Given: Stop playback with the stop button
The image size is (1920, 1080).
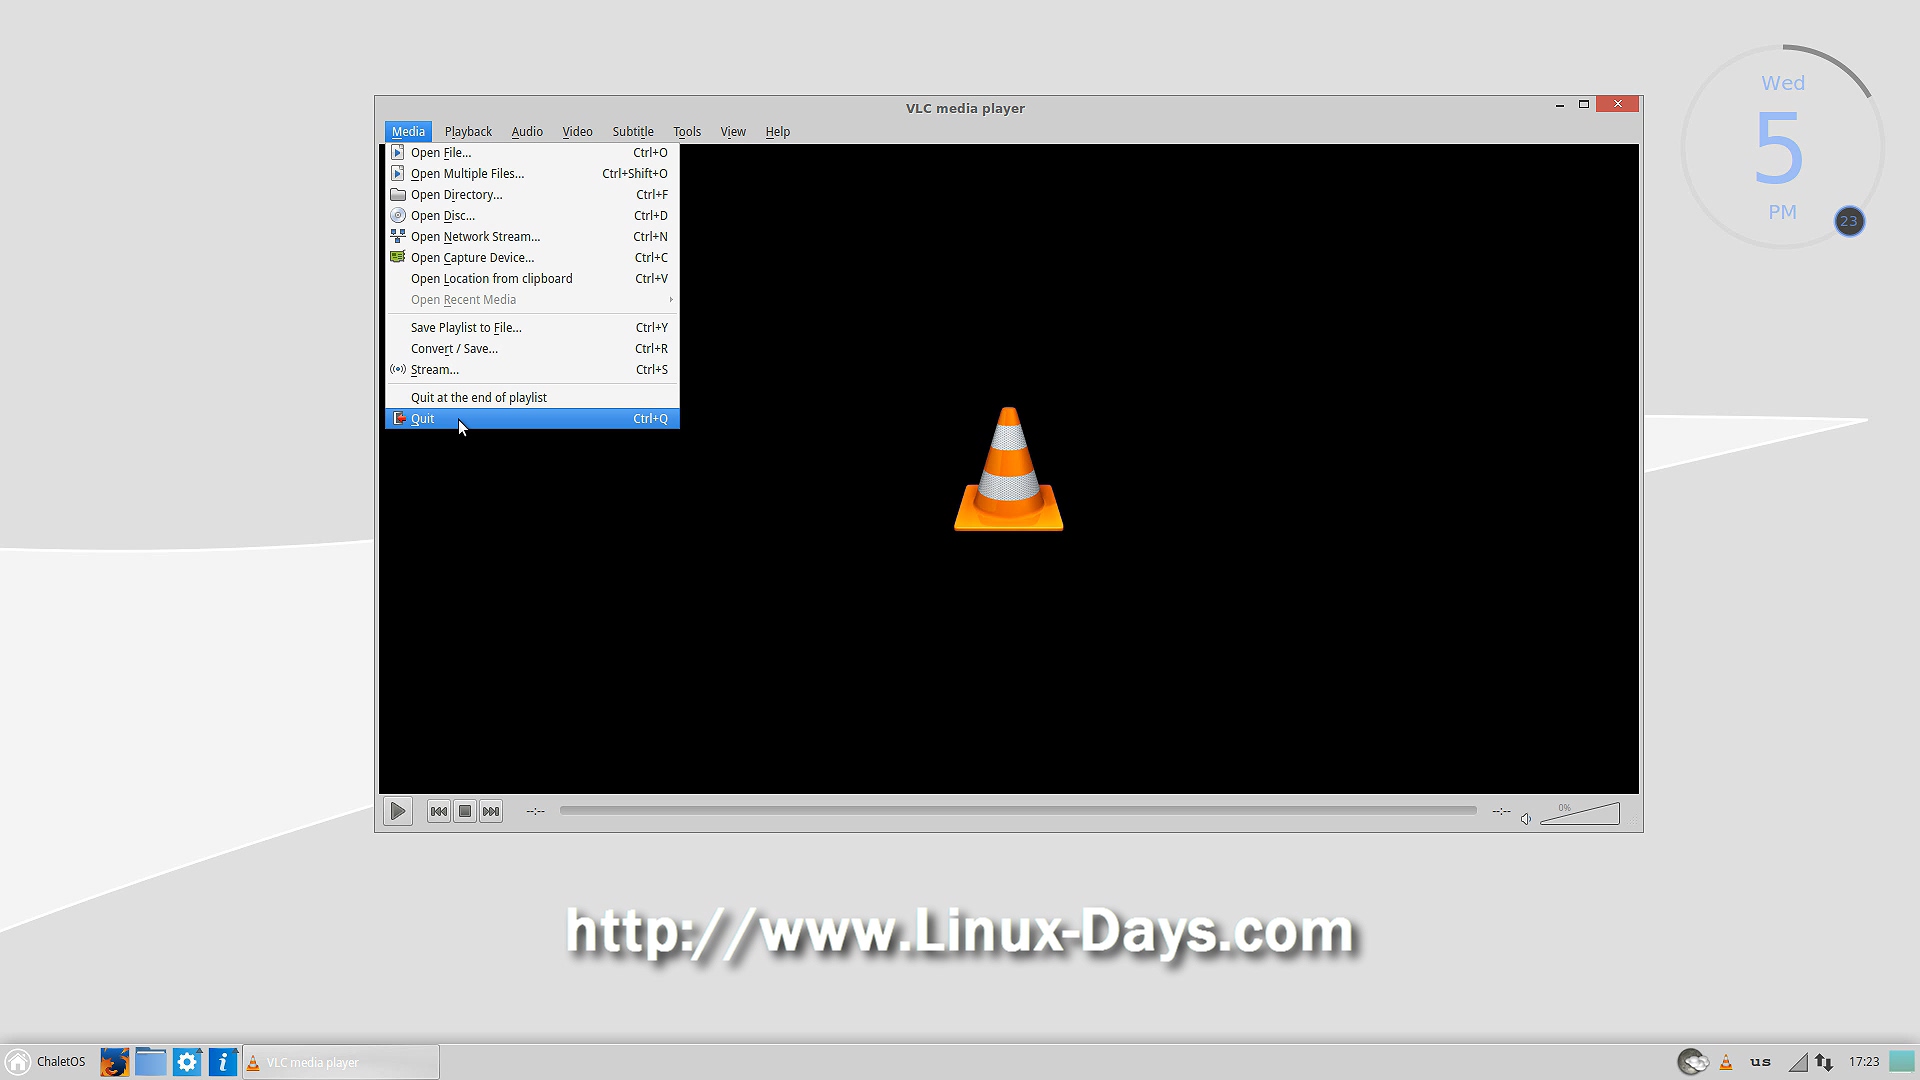Looking at the screenshot, I should (x=465, y=811).
